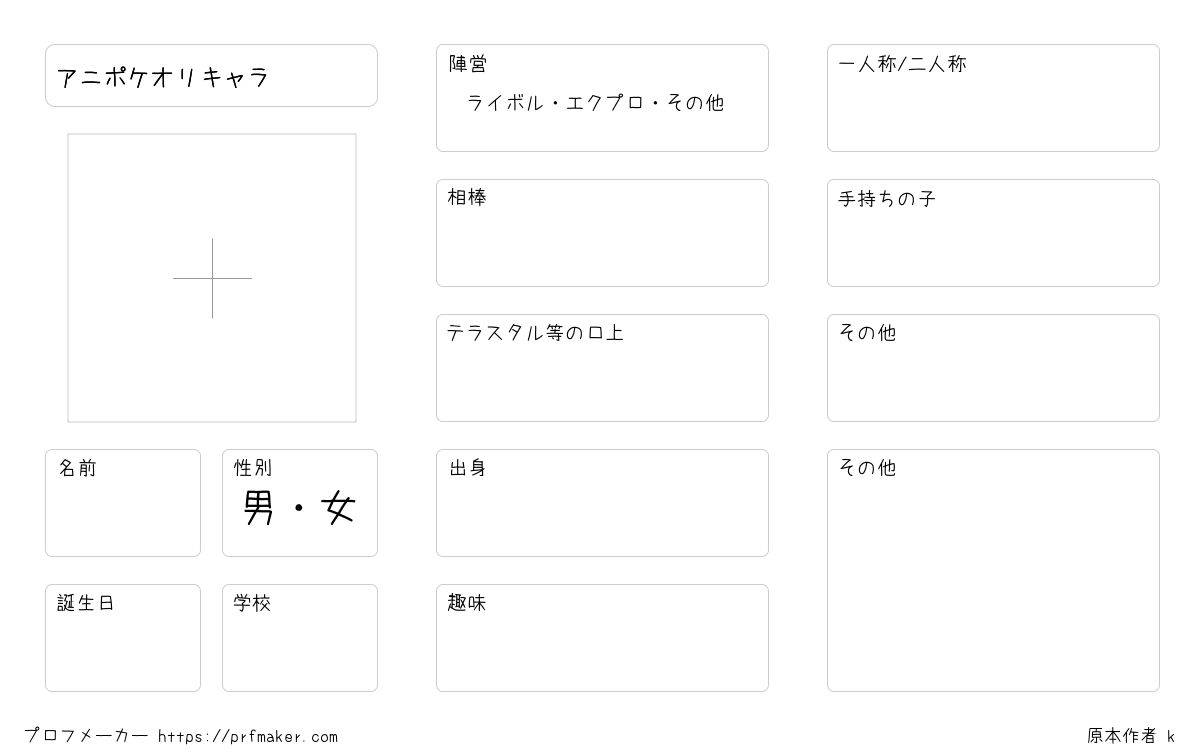Choose 男 in the 性別 box
This screenshot has height=750, width=1200.
pyautogui.click(x=259, y=509)
